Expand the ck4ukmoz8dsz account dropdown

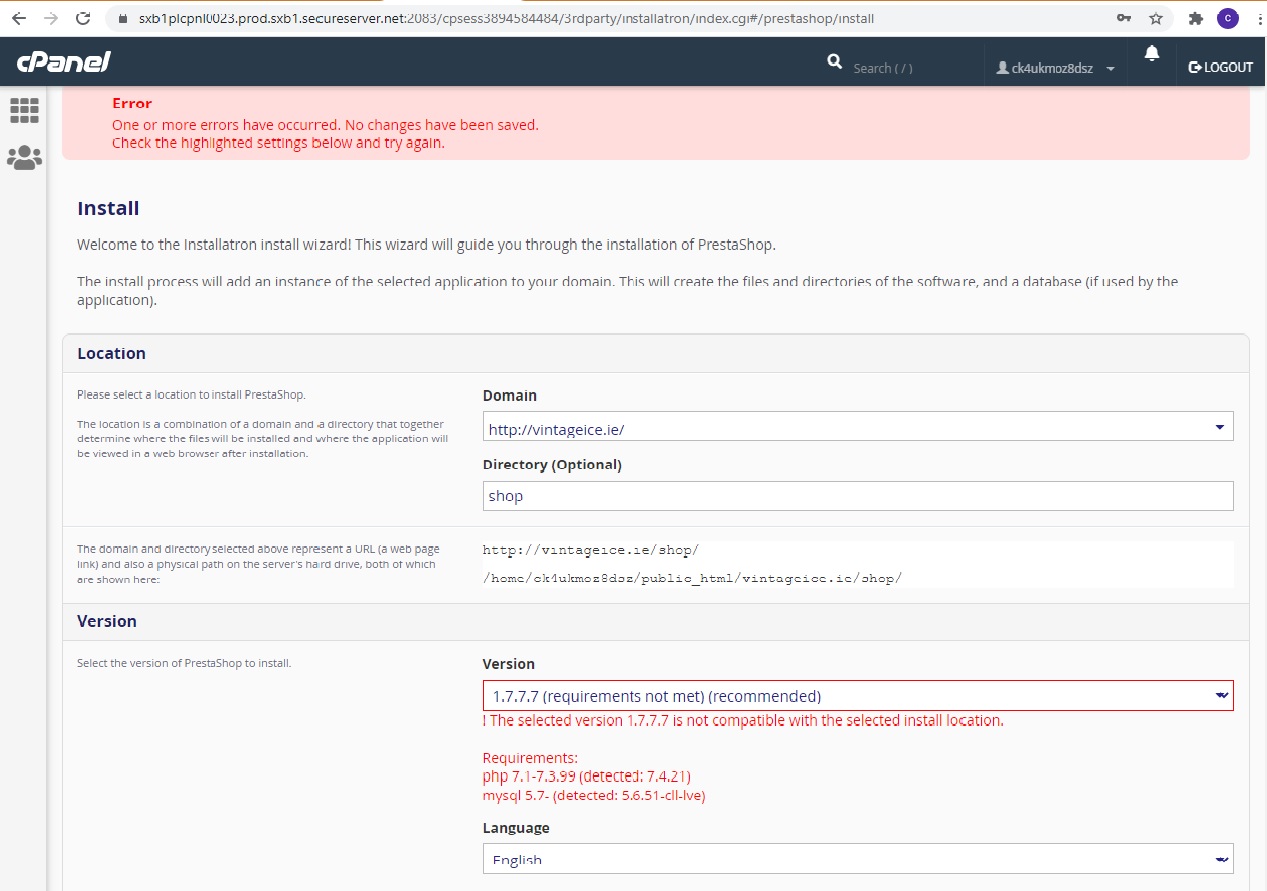point(1109,68)
